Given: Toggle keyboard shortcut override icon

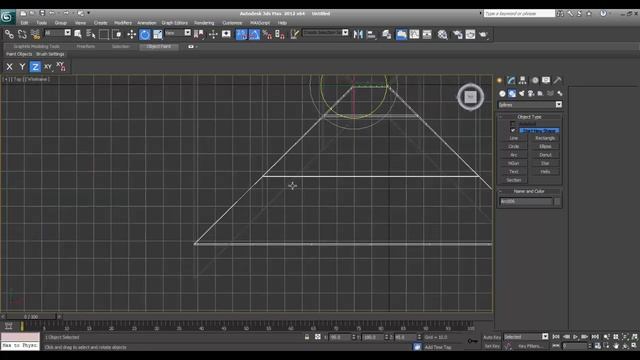Looking at the screenshot, I should [226, 34].
